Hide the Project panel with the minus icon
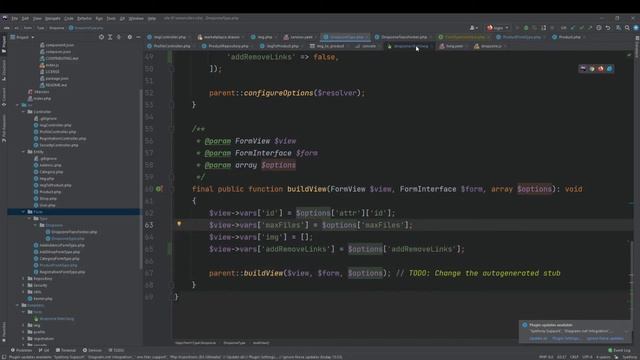 tap(138, 37)
